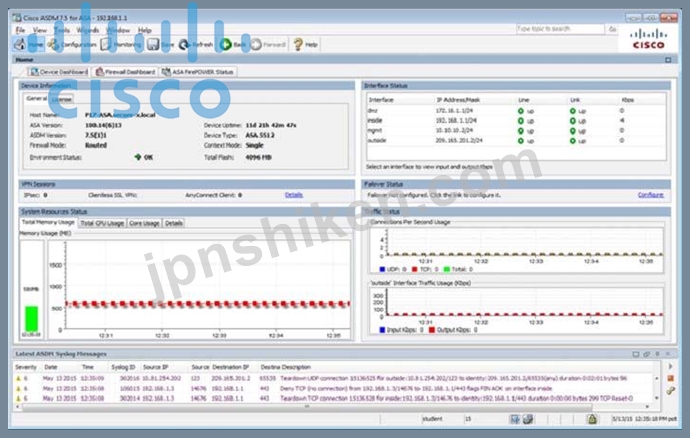Viewport: 690px width, 438px height.
Task: Open the Configuration view from toolbar
Action: (x=73, y=44)
